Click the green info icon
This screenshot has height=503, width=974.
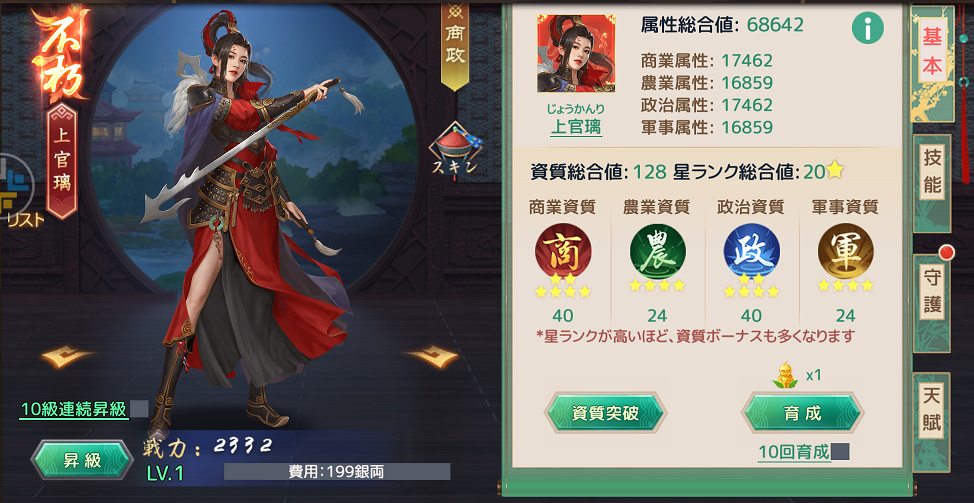click(x=868, y=28)
